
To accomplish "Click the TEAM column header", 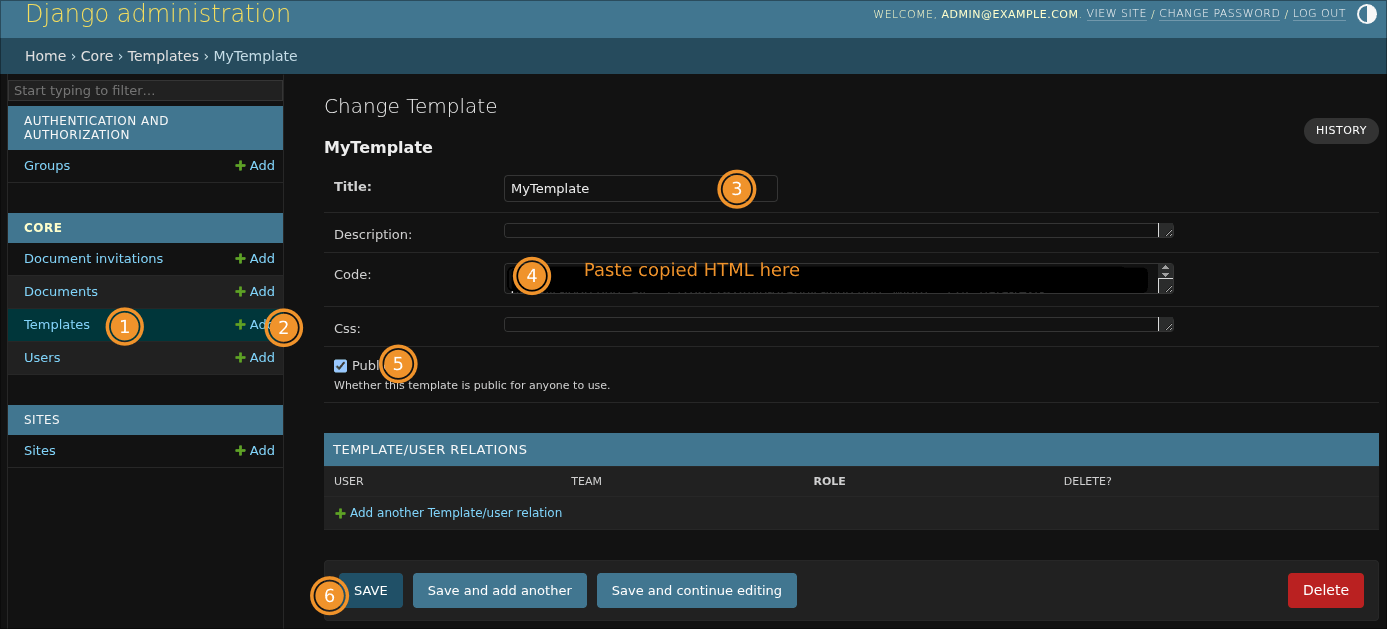I will click(586, 482).
